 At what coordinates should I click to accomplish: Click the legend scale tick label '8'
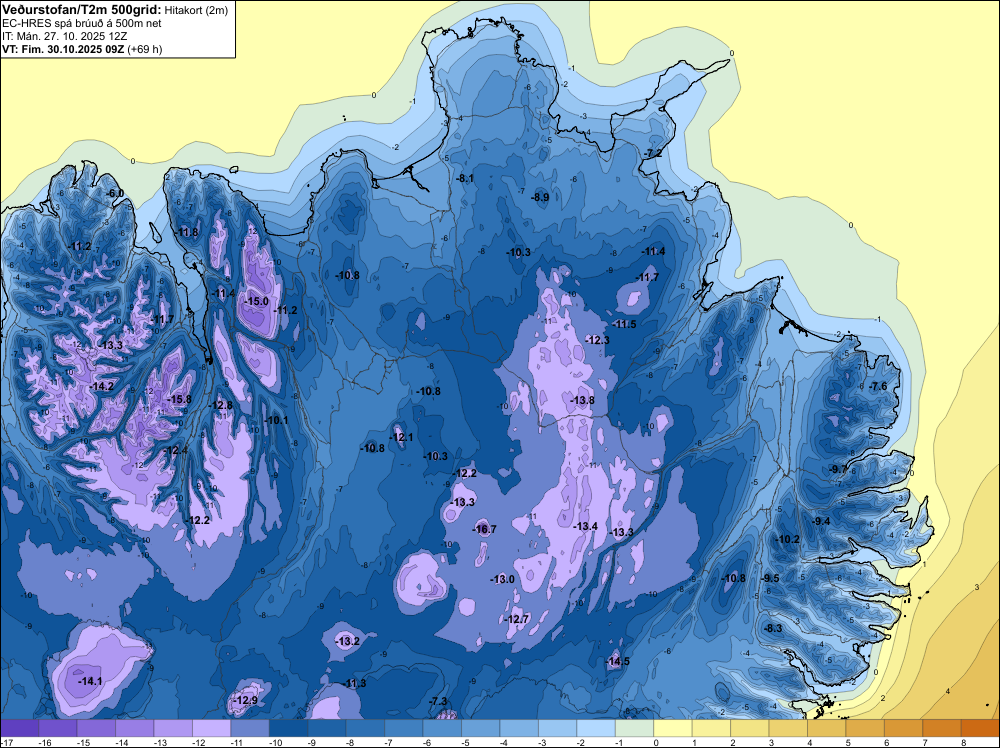[x=963, y=742]
